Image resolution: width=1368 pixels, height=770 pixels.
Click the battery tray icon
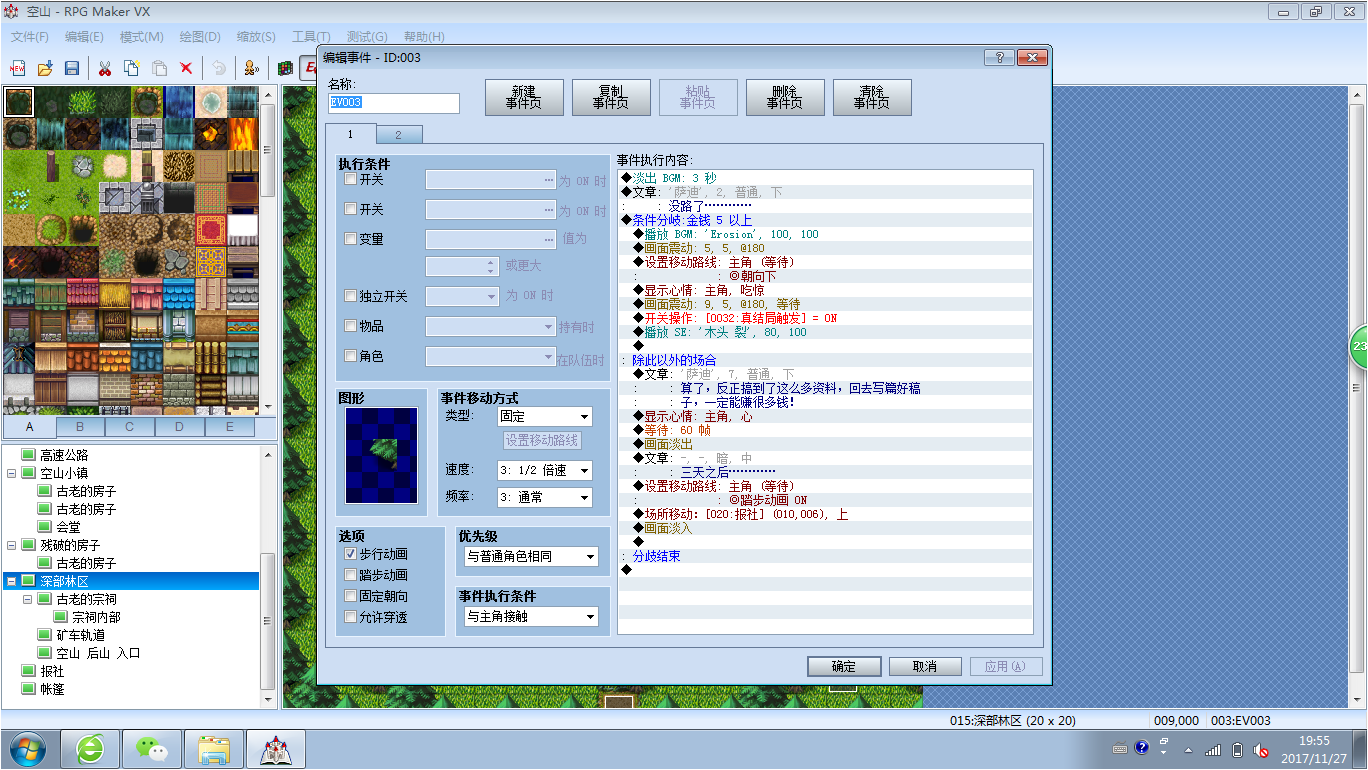click(1238, 750)
